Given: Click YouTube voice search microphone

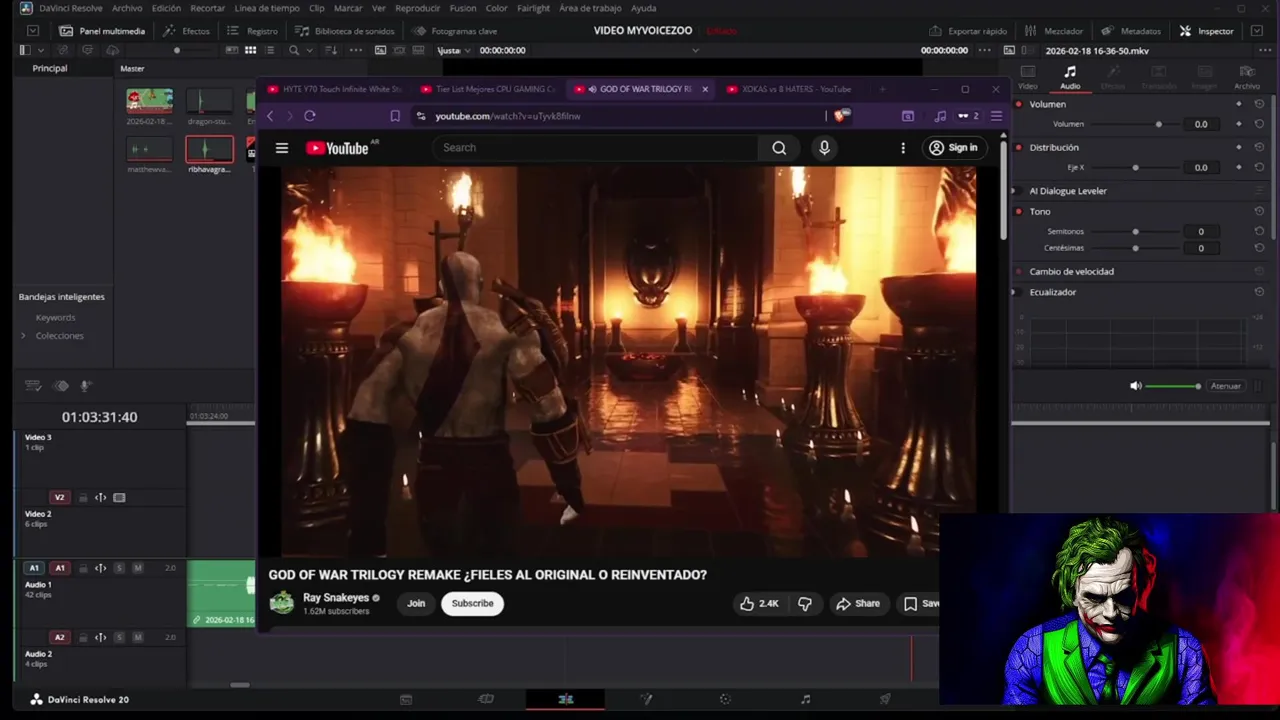Looking at the screenshot, I should 824,148.
